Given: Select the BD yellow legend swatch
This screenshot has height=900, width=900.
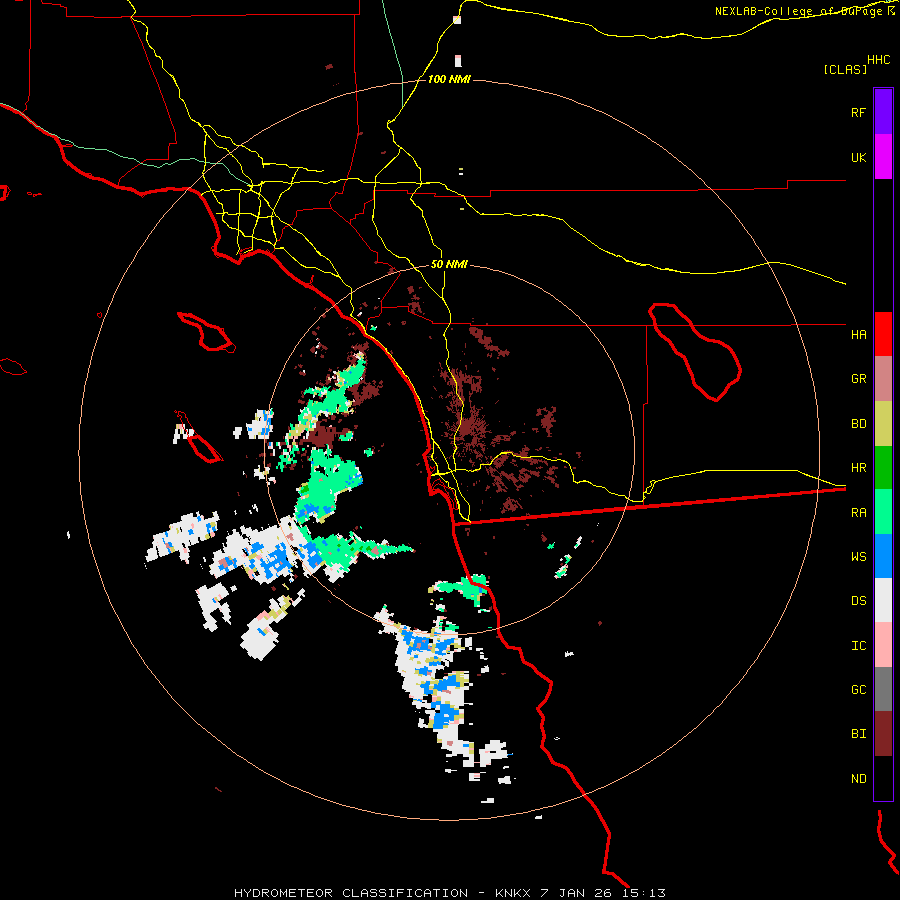Looking at the screenshot, I should click(883, 423).
